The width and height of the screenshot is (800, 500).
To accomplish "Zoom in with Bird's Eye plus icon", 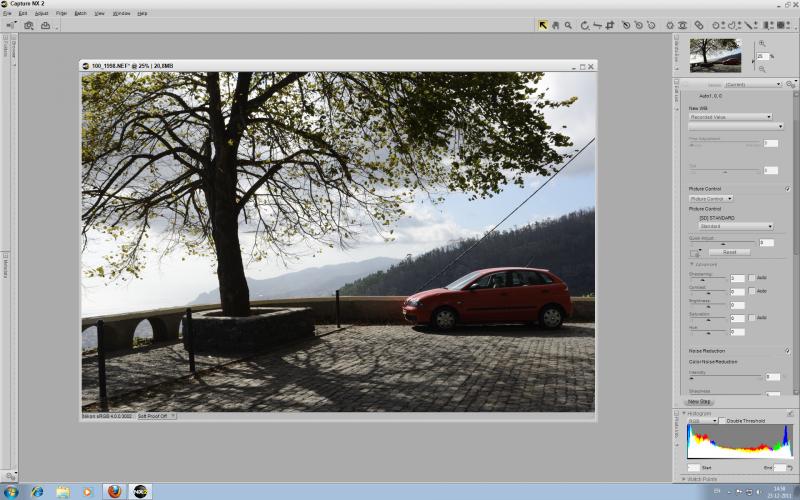I will coord(762,44).
